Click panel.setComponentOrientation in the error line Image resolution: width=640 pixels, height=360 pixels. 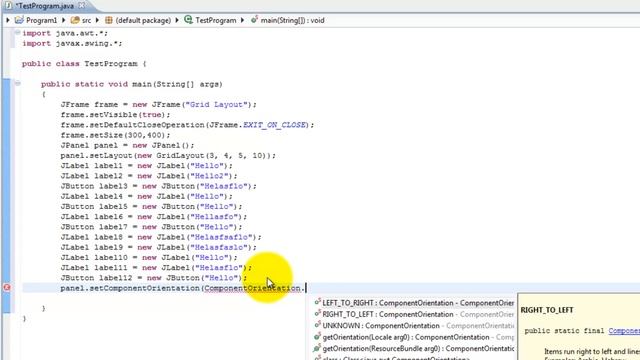pyautogui.click(x=130, y=288)
